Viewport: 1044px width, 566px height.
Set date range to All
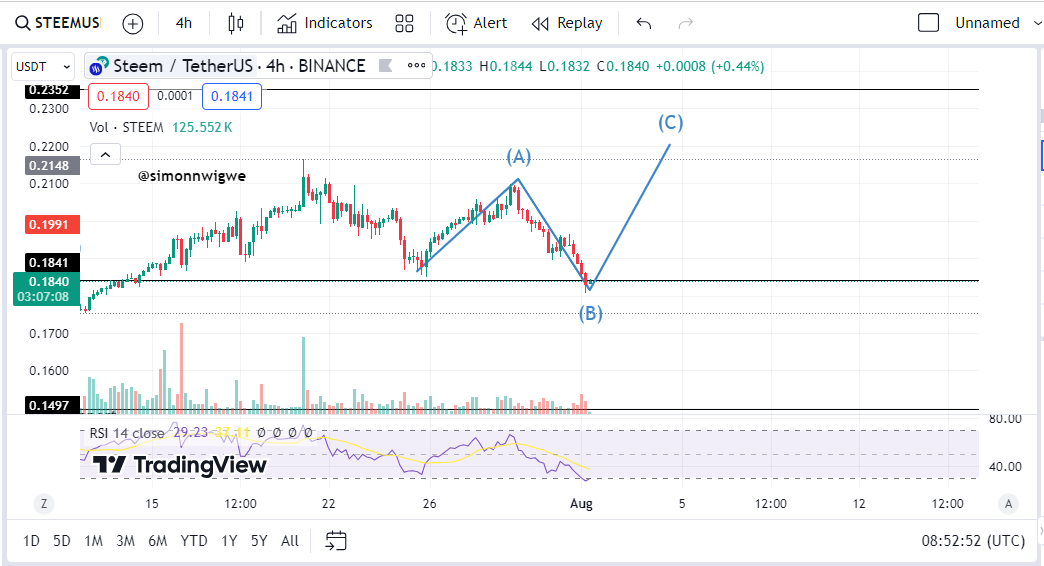pos(290,541)
